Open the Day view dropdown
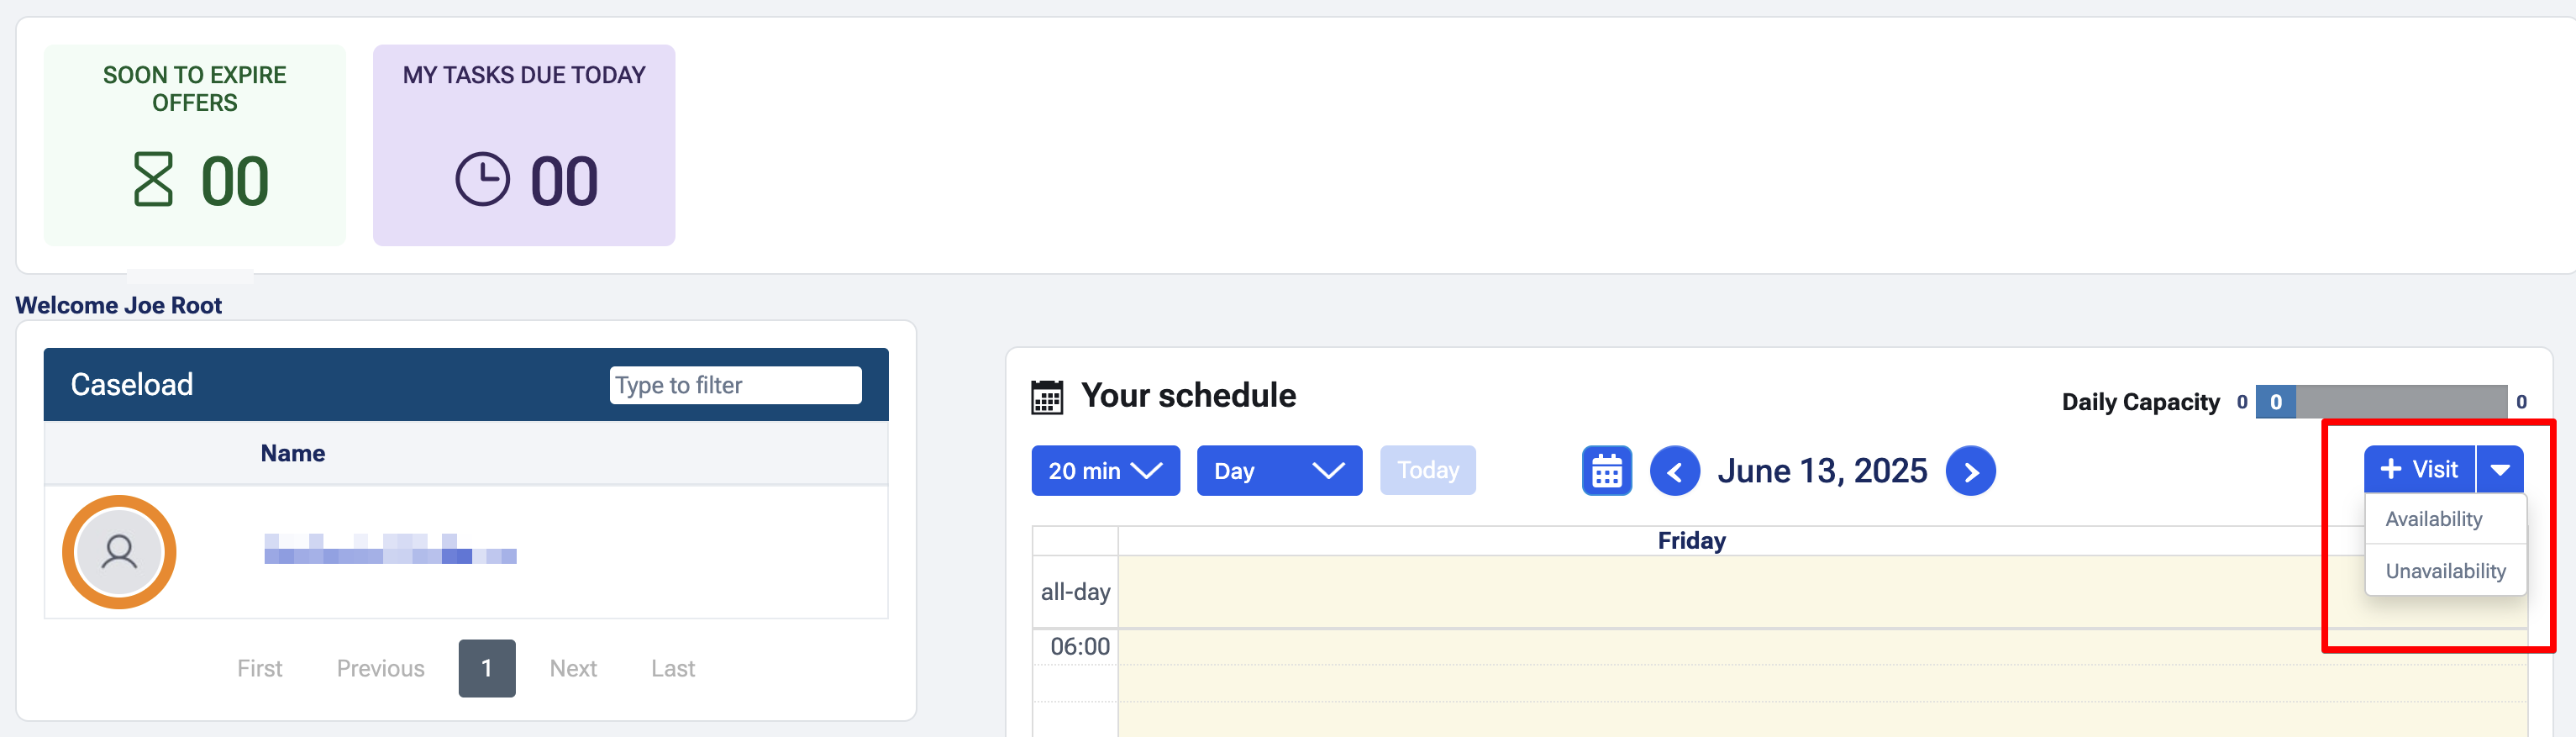 click(1278, 471)
